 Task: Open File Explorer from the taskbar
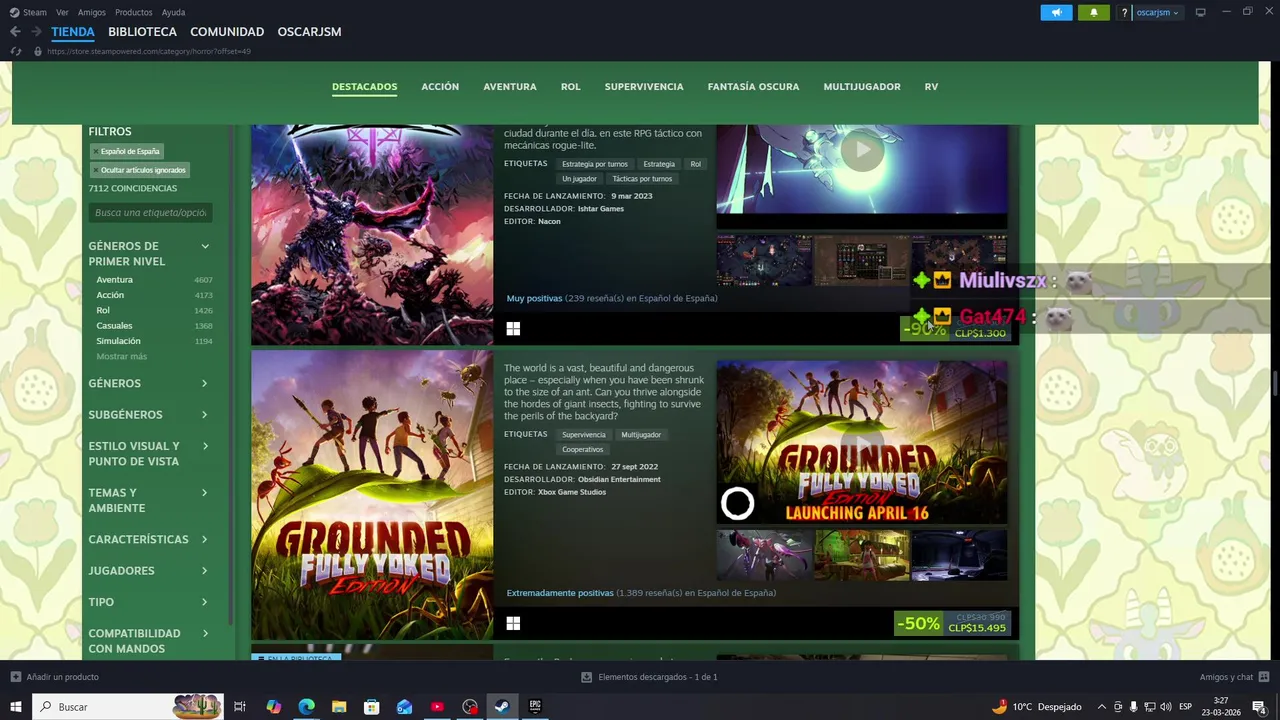coord(339,707)
